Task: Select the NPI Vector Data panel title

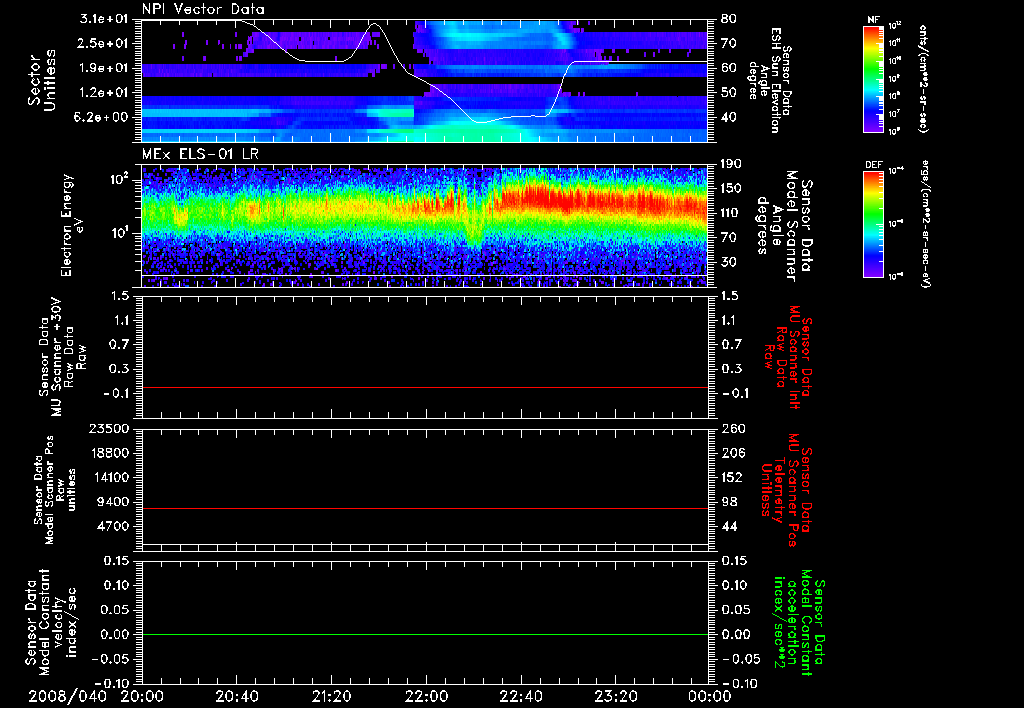Action: tap(203, 9)
